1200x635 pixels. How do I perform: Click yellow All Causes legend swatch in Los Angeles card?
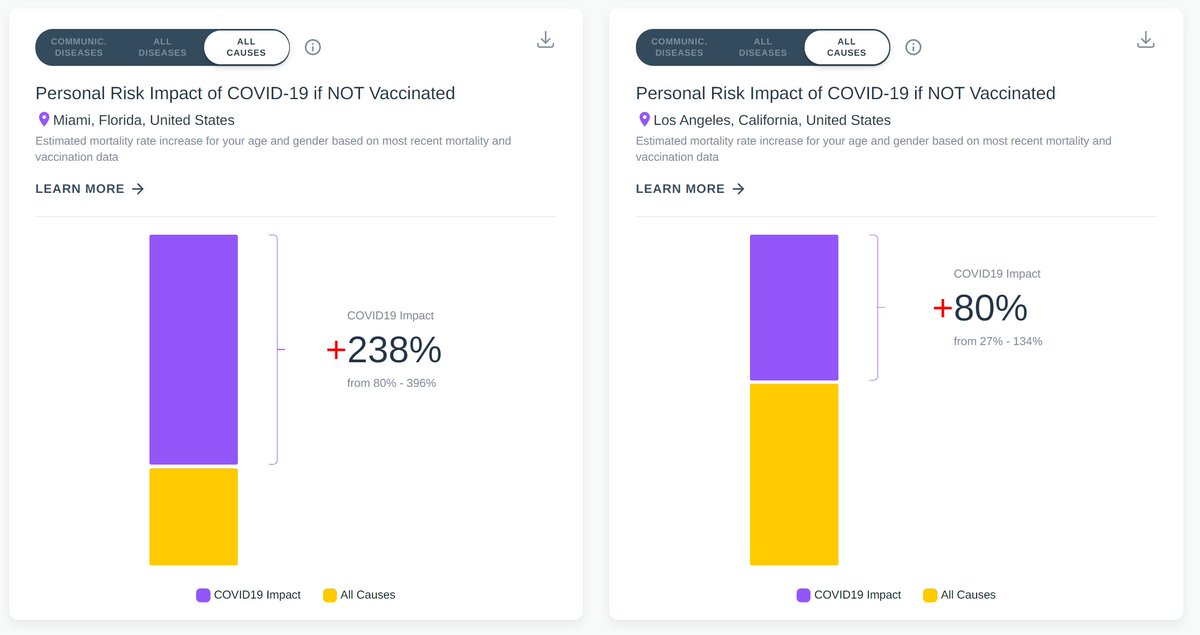[x=930, y=595]
